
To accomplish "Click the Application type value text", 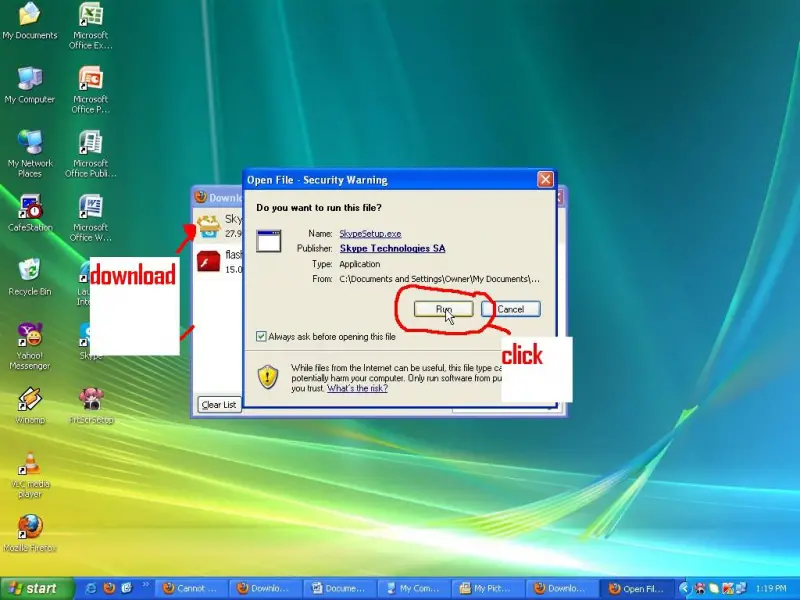I will [360, 264].
